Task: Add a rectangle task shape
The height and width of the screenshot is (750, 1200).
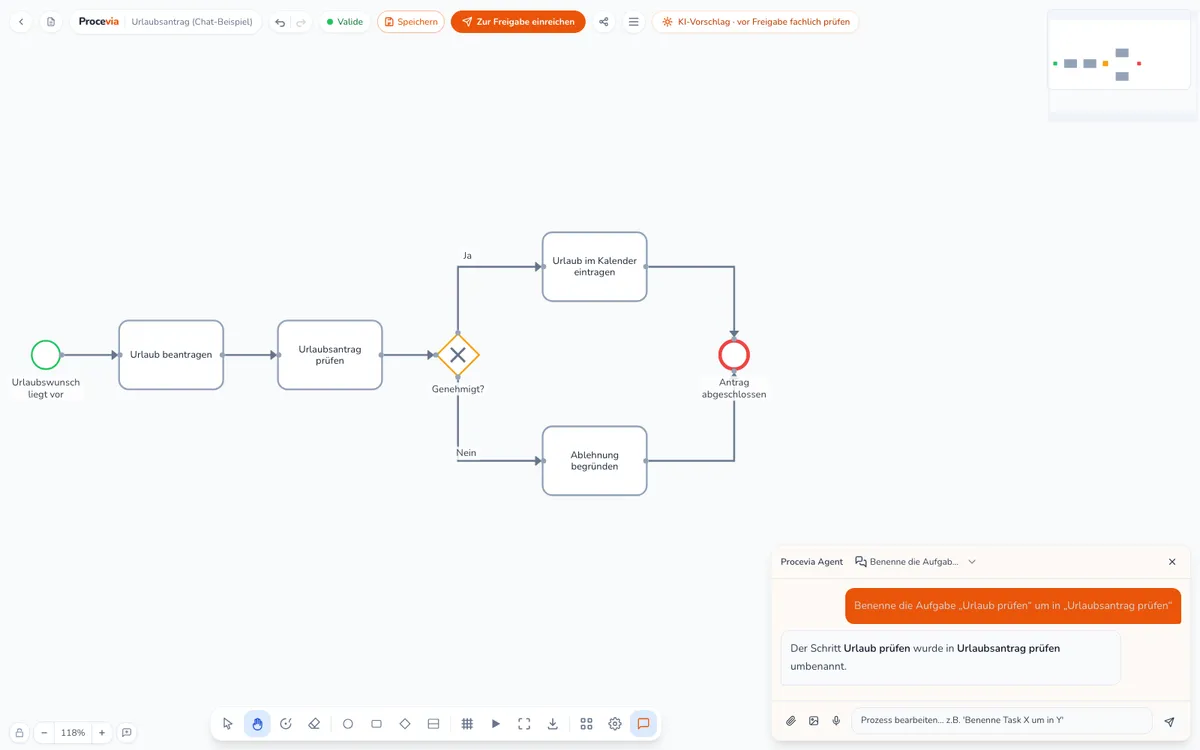Action: pos(376,724)
